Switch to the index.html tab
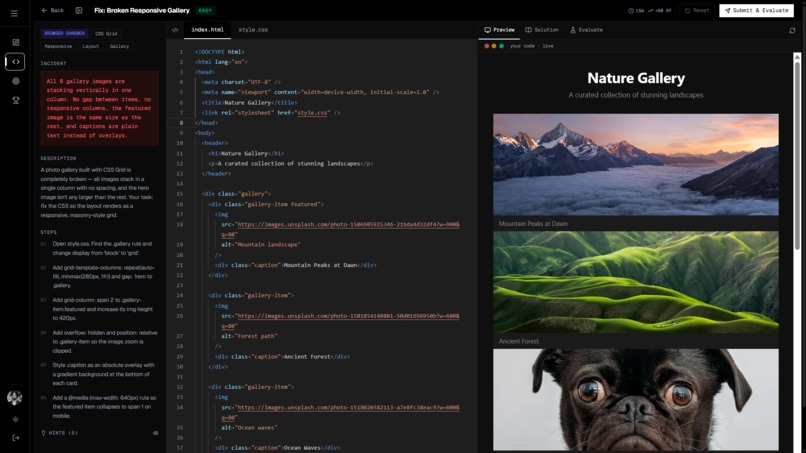806x453 pixels. (x=207, y=30)
